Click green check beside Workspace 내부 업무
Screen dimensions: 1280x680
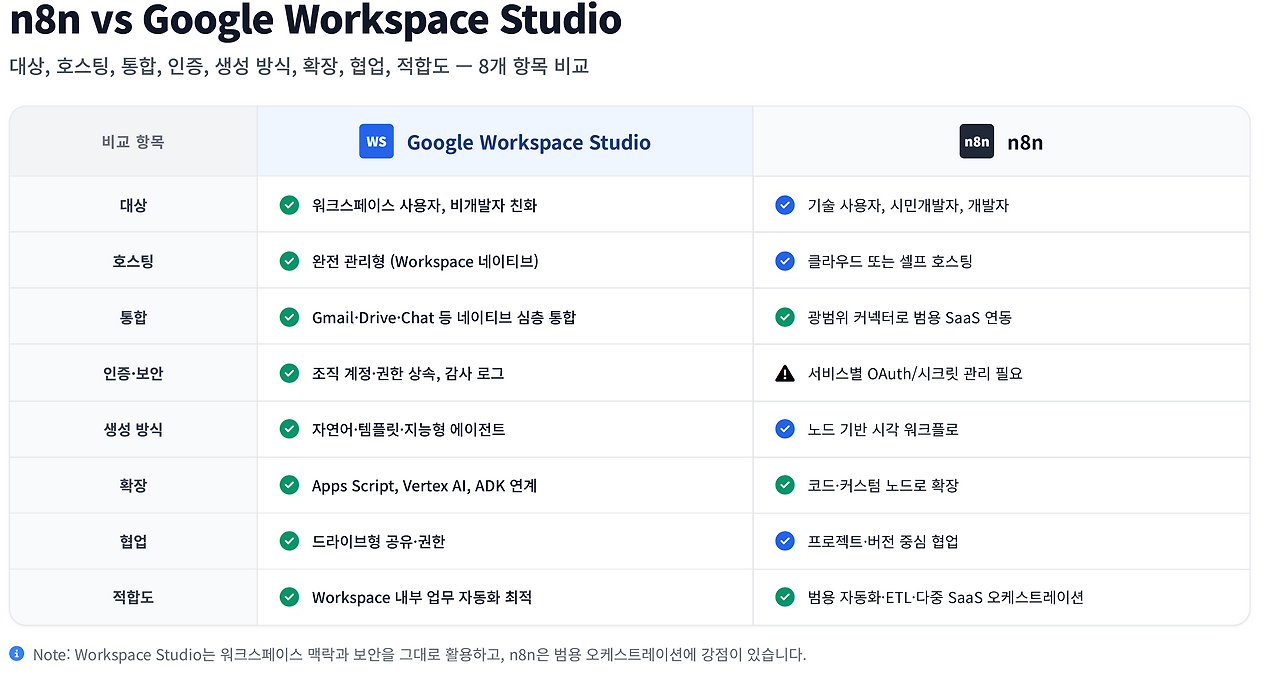click(x=289, y=597)
